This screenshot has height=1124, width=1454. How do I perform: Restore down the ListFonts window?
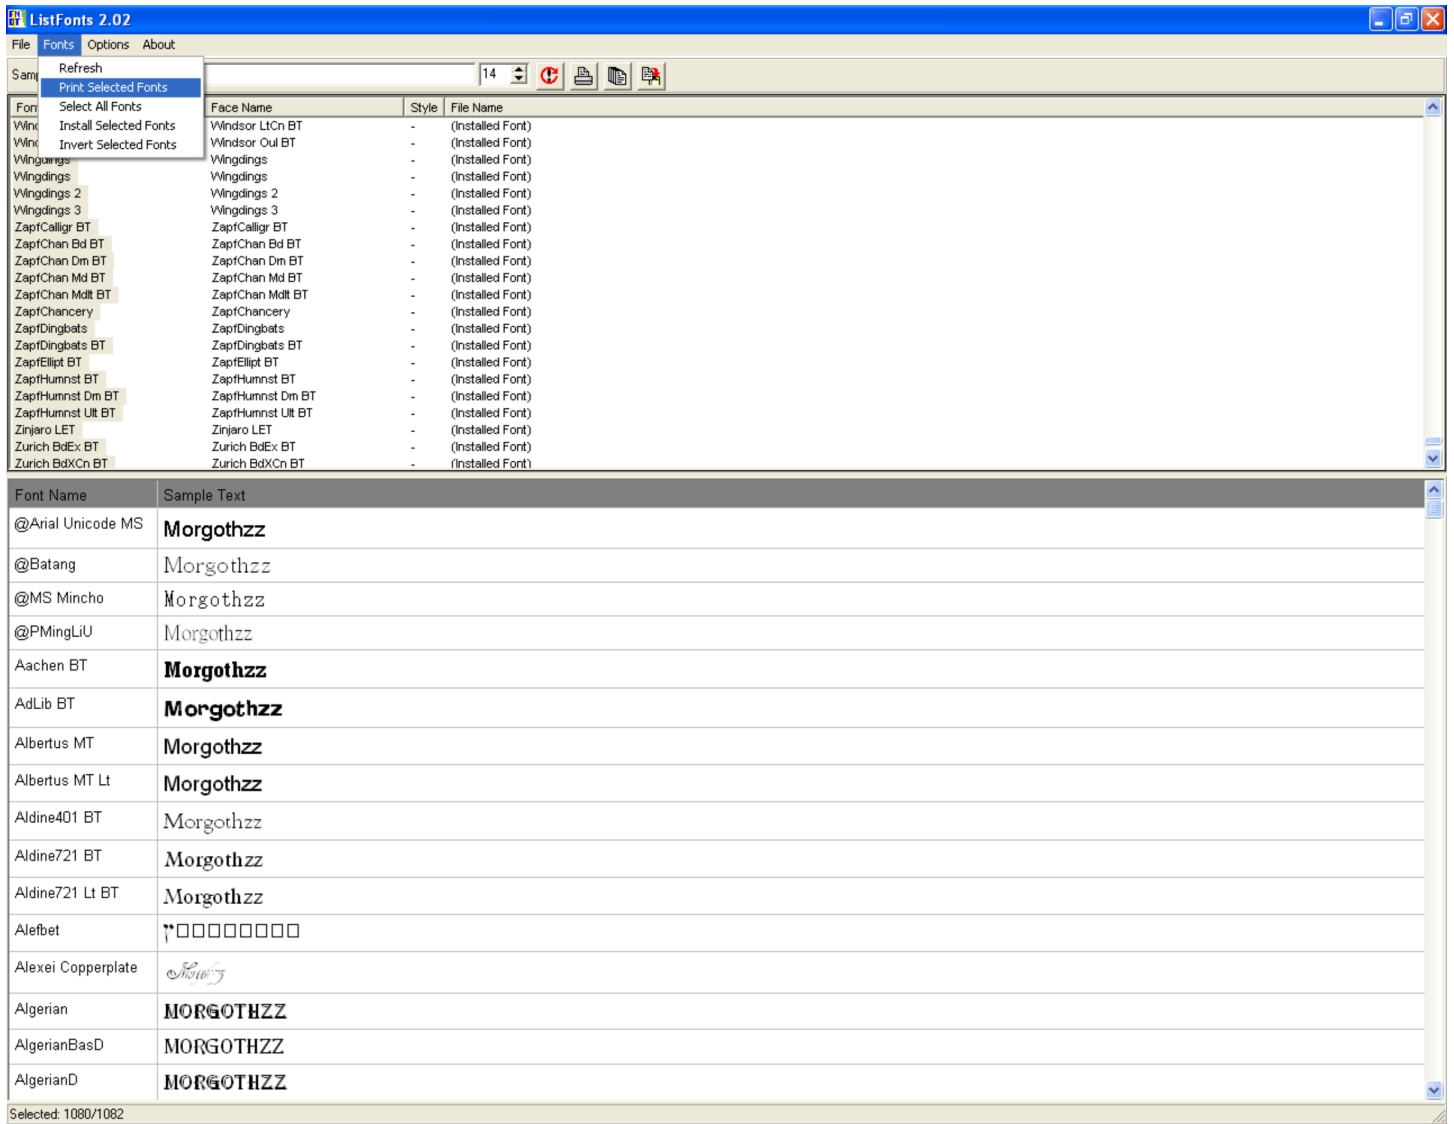point(1406,19)
